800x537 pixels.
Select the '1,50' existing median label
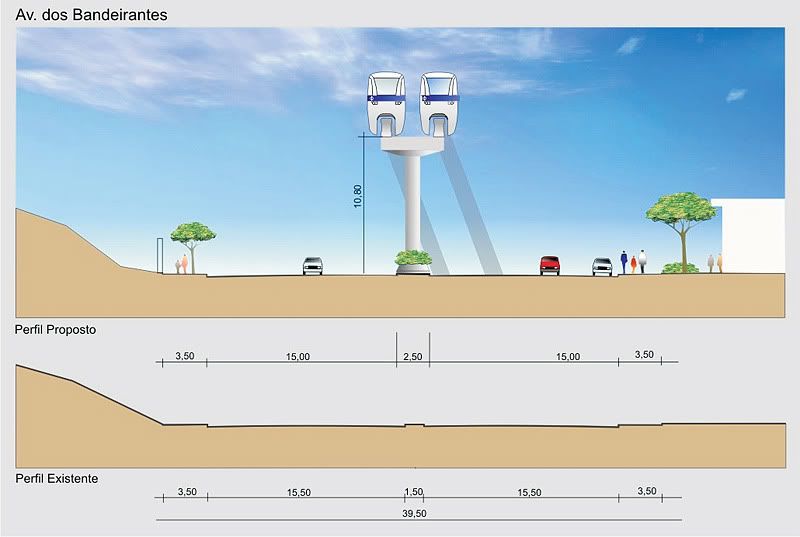(x=414, y=492)
